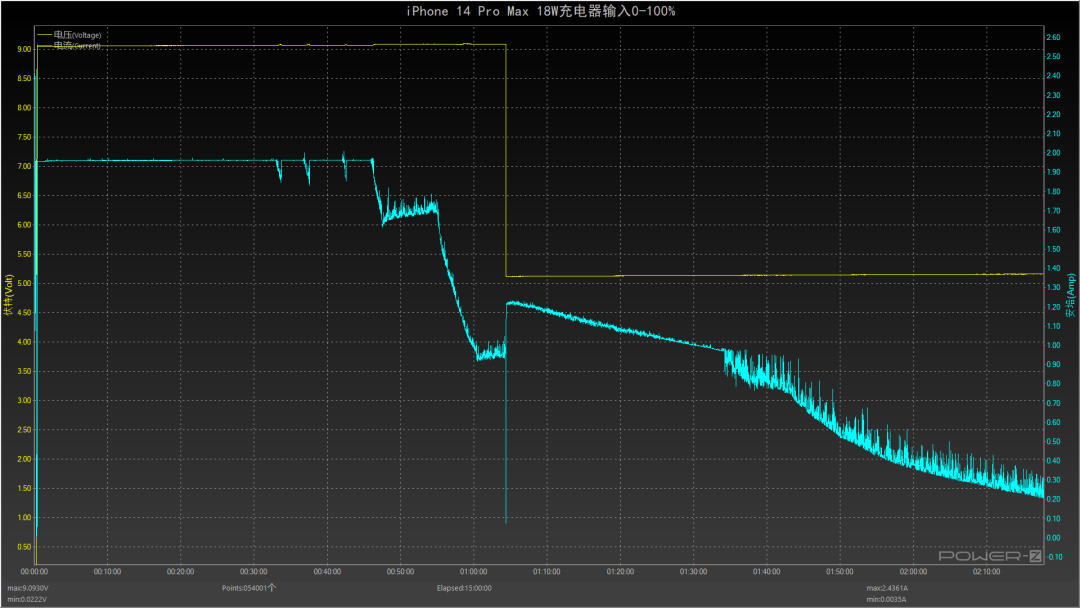Viewport: 1080px width, 608px height.
Task: Select the max:2.4361A status value
Action: 887,588
